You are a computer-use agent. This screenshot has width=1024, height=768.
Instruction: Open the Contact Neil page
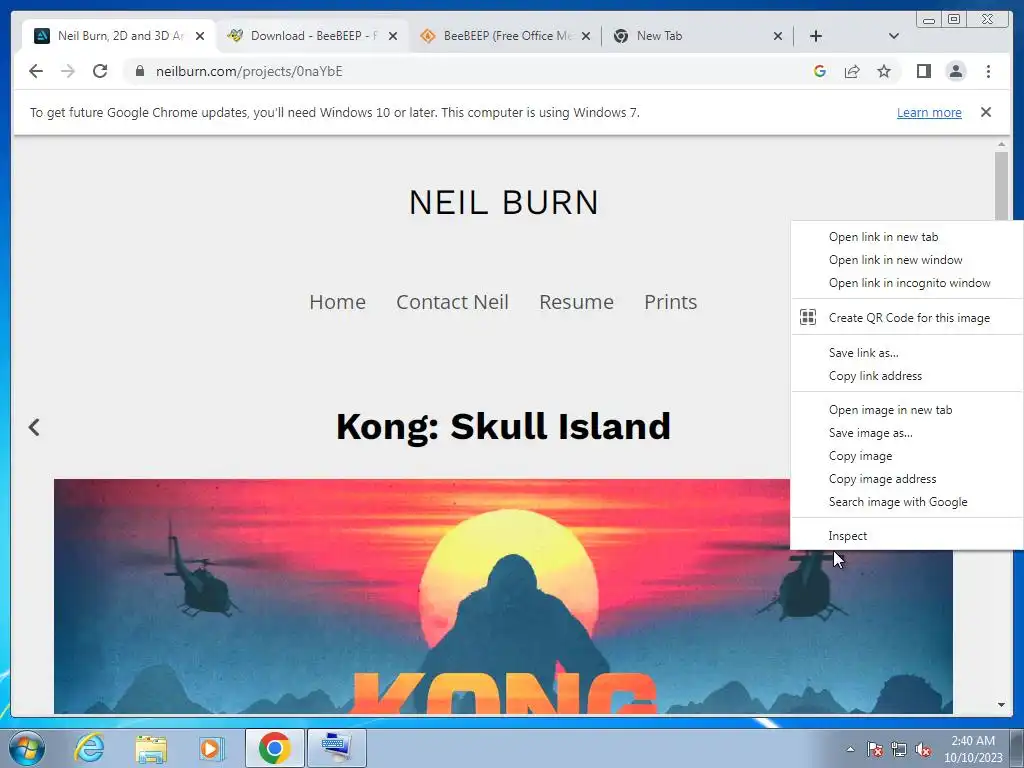pyautogui.click(x=452, y=302)
